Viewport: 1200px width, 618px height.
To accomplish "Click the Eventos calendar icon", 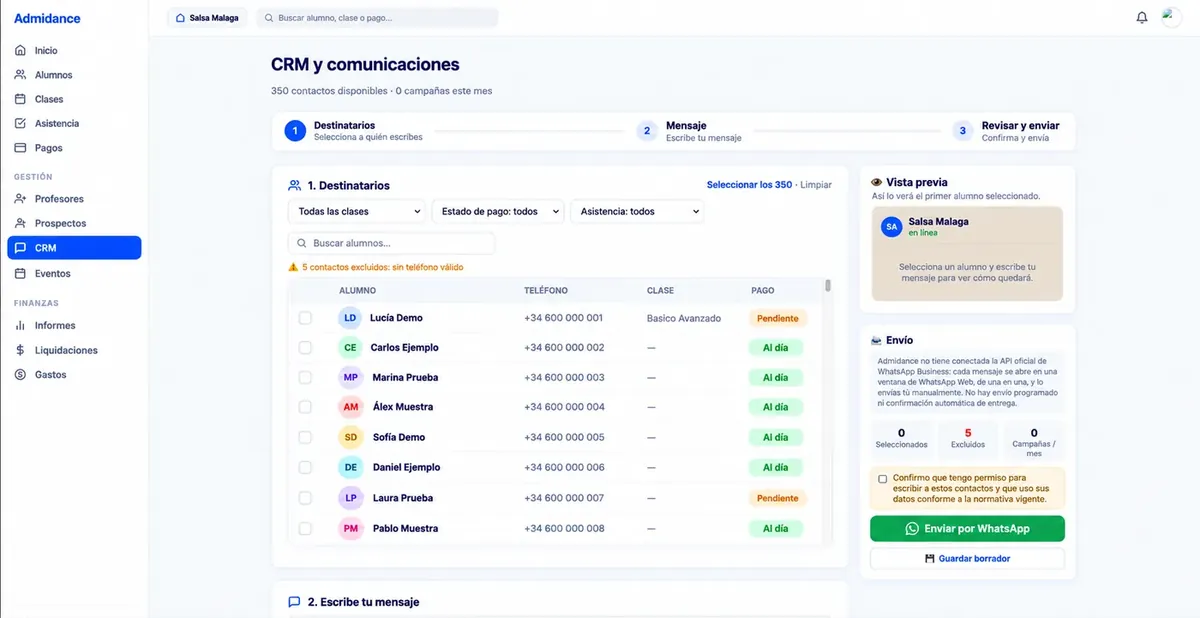I will (x=20, y=273).
